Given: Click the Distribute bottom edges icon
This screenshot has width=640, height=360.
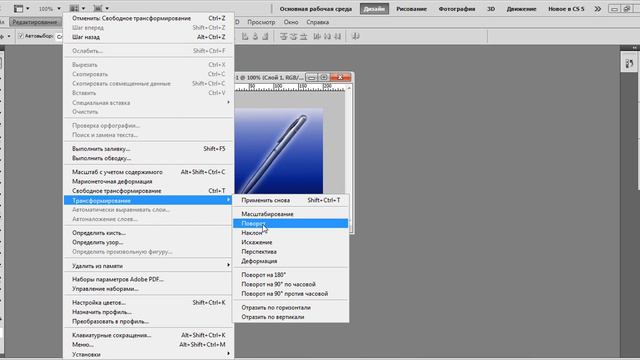Looking at the screenshot, I should pyautogui.click(x=303, y=36).
